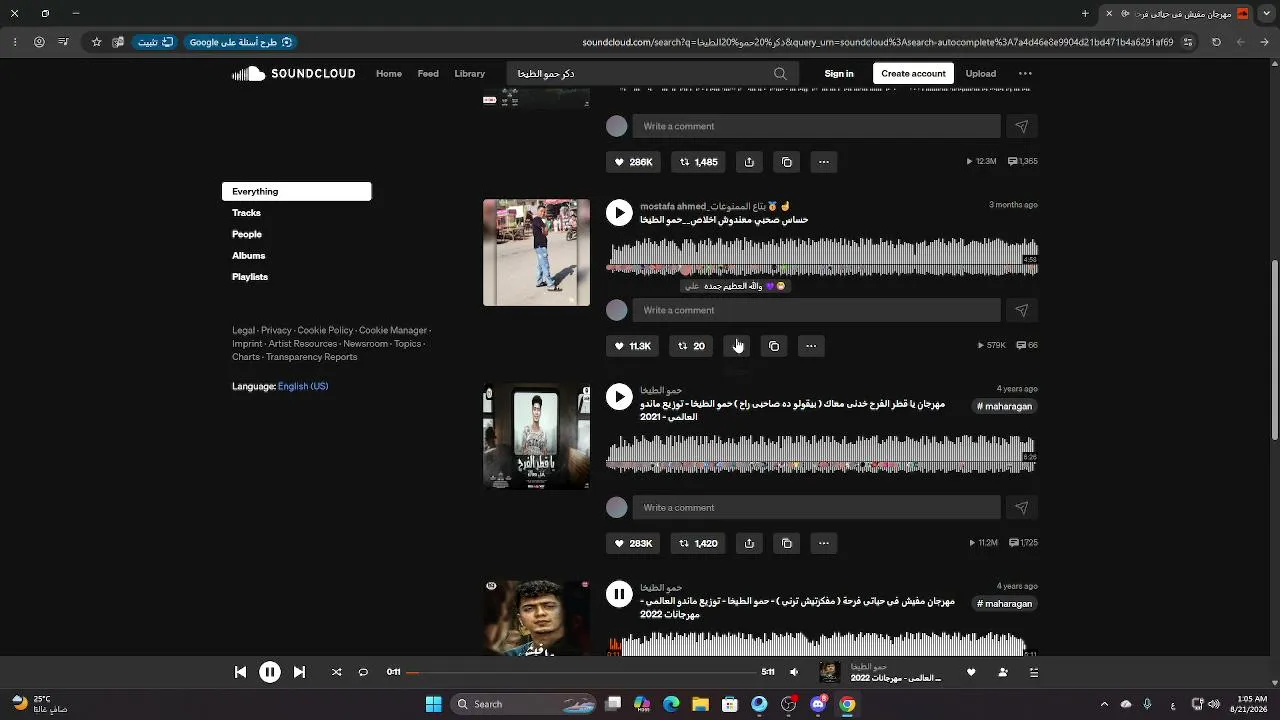Viewport: 1280px width, 720px height.
Task: Open the next up queue in player bar
Action: tap(1034, 672)
